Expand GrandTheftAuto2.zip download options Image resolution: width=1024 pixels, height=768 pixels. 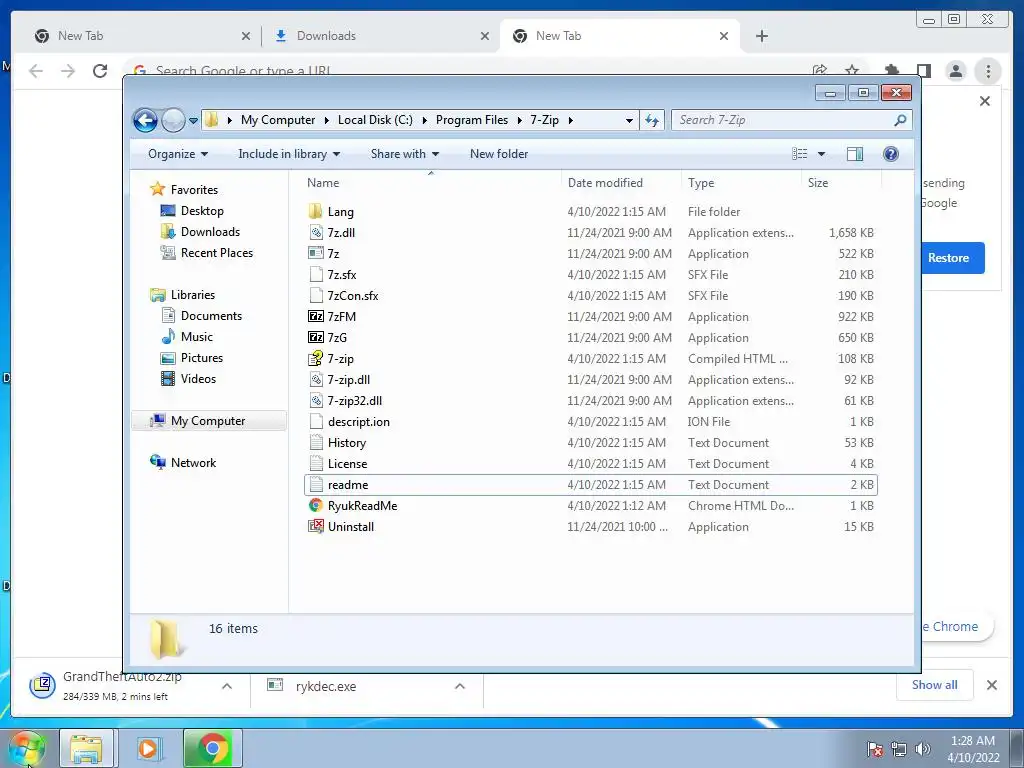(x=227, y=686)
